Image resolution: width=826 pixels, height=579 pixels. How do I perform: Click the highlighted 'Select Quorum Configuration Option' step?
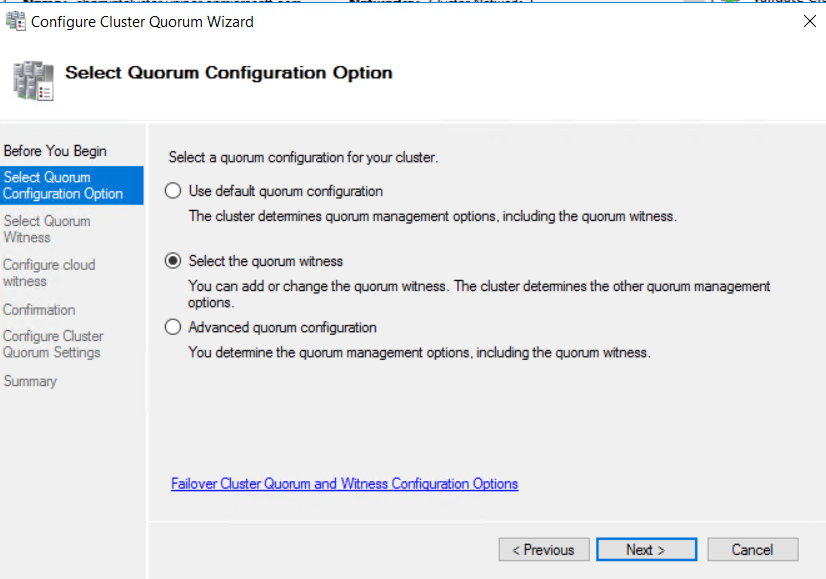click(x=62, y=185)
